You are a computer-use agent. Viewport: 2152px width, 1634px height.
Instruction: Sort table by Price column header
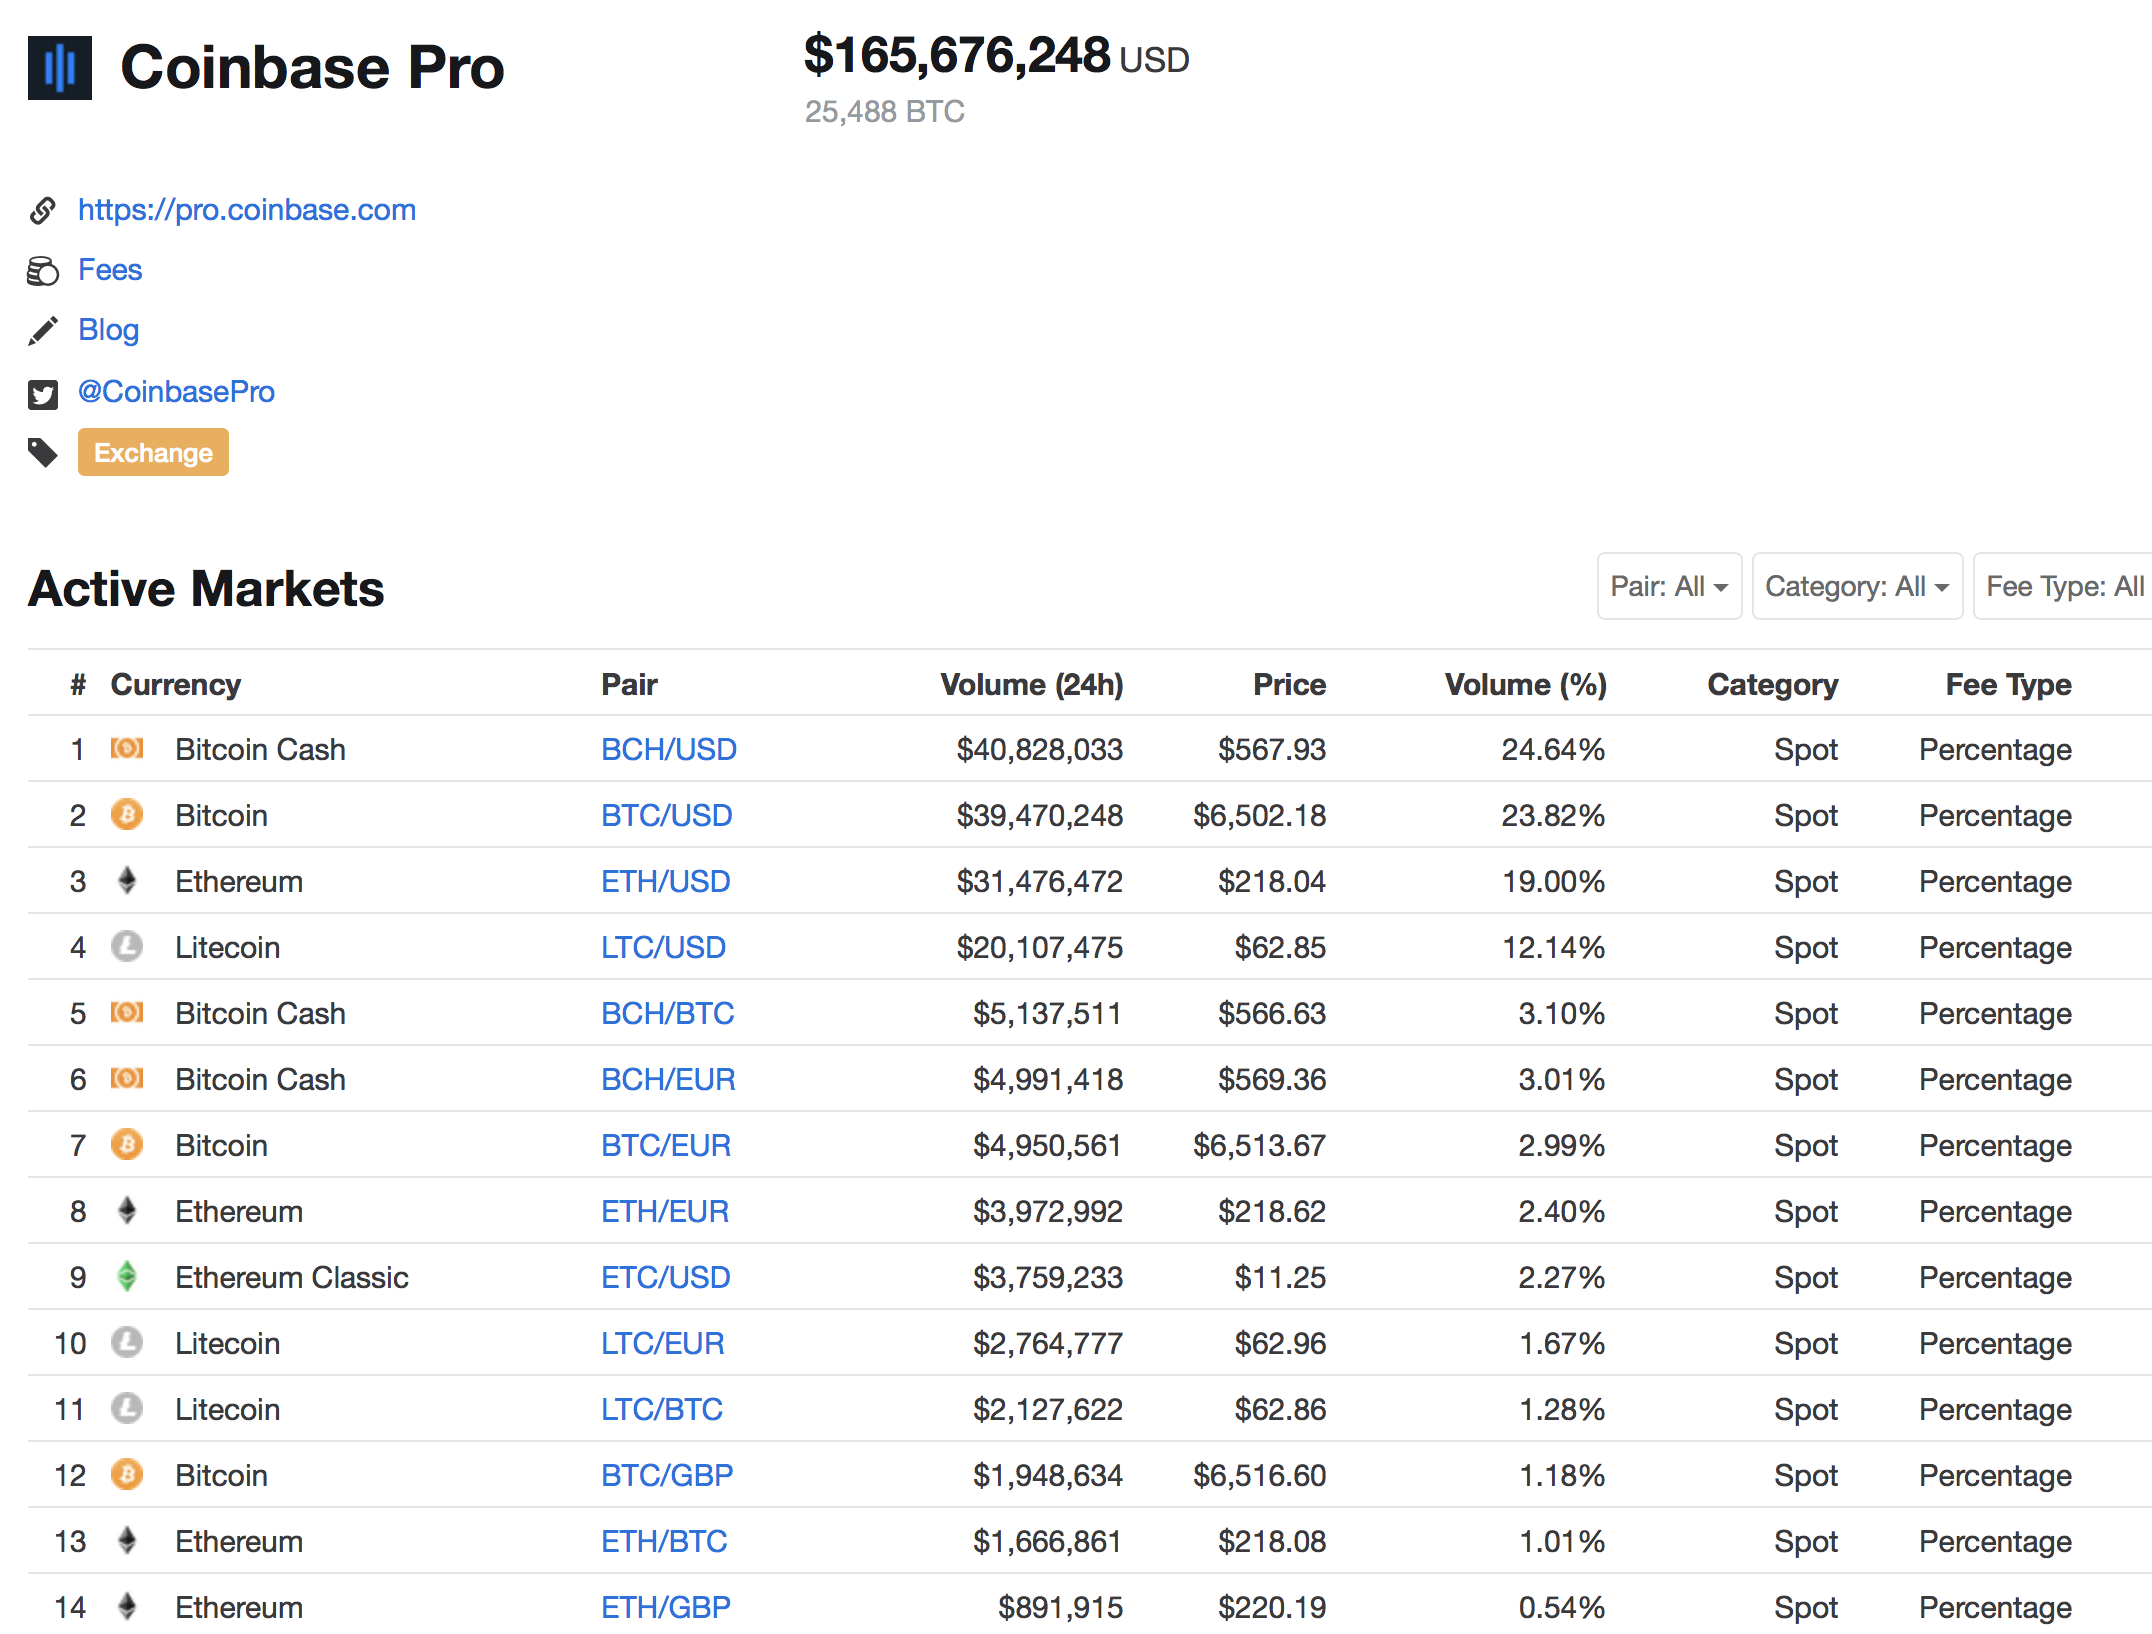[1289, 684]
